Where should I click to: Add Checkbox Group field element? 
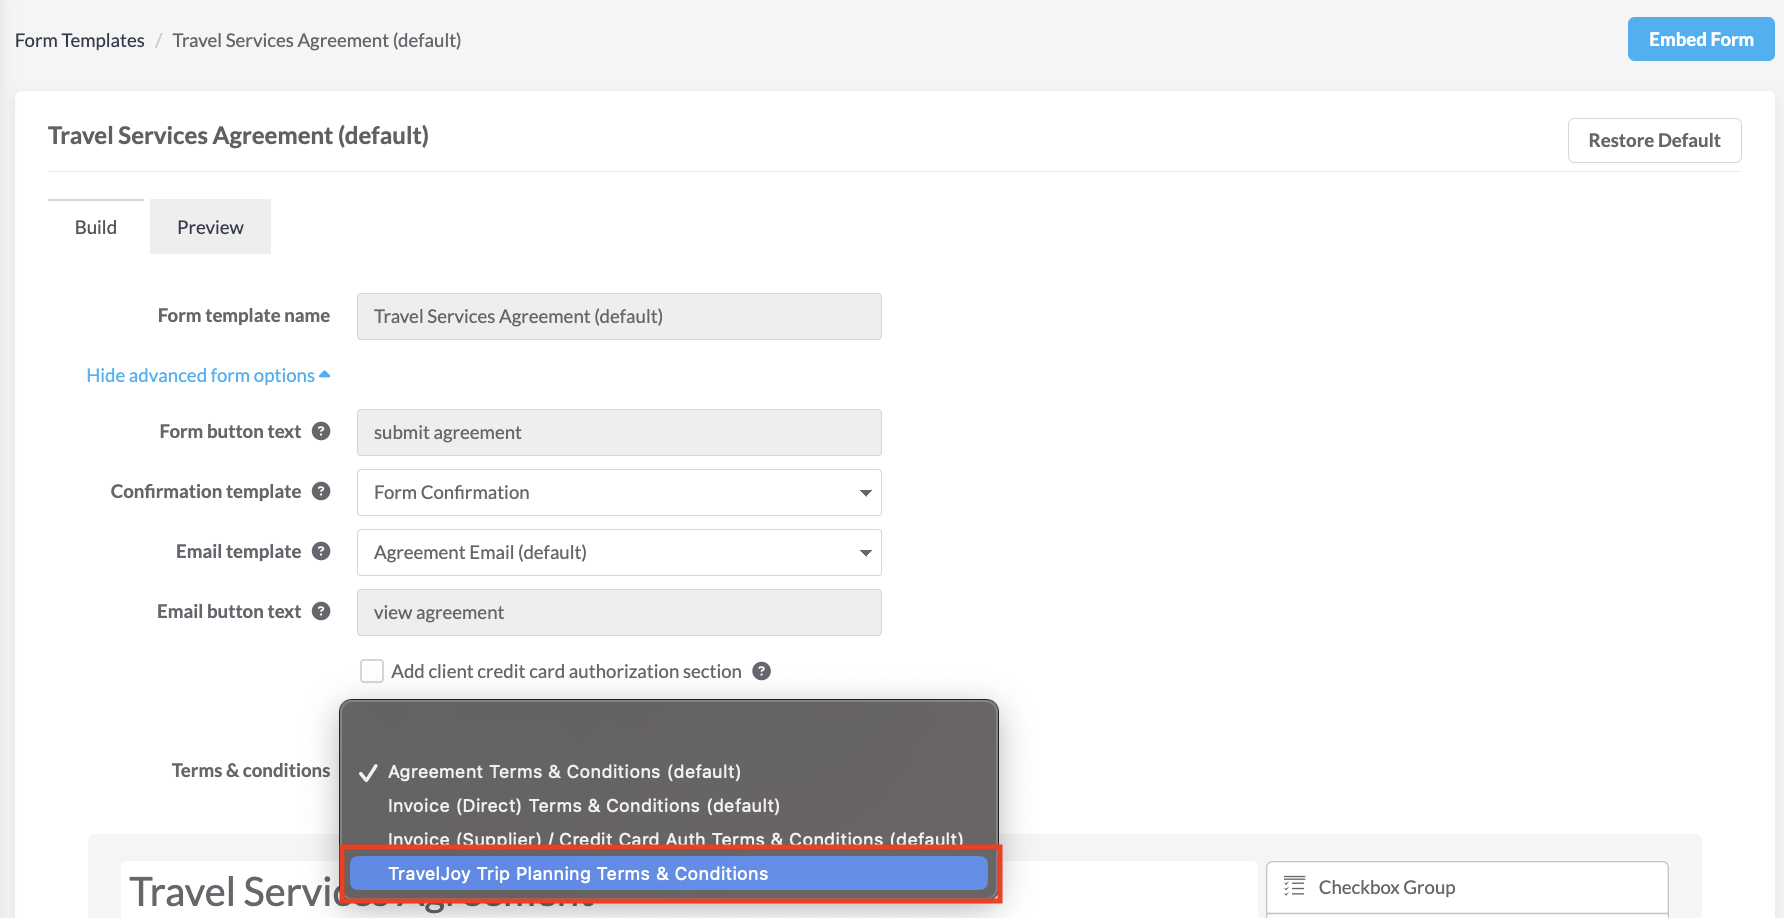pos(1467,887)
